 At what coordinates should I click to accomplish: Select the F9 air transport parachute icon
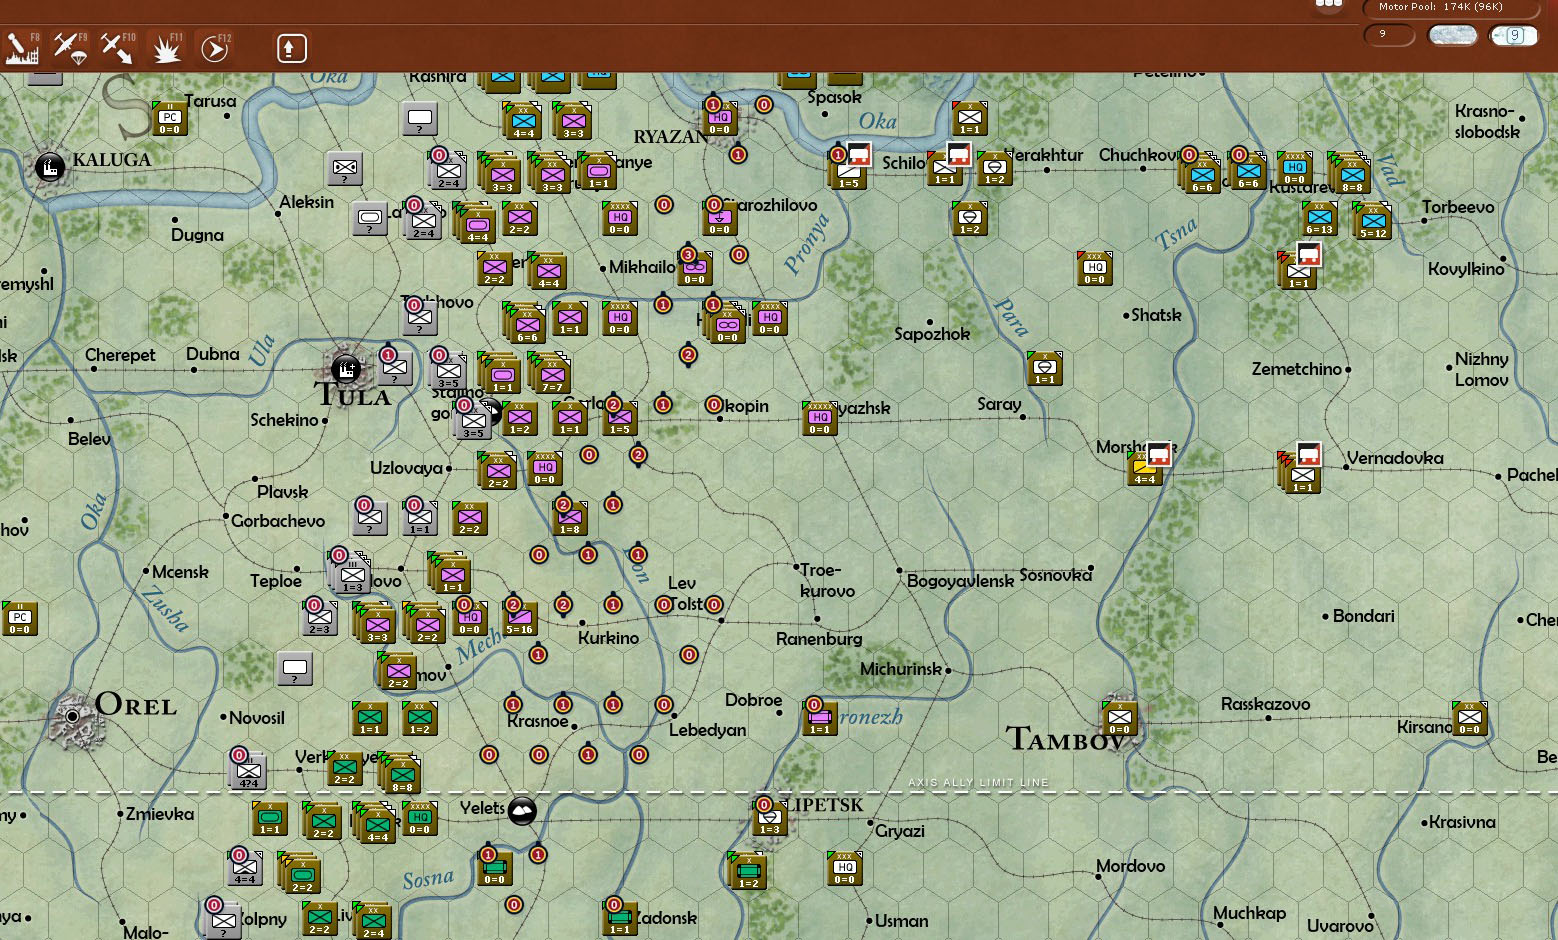coord(70,48)
